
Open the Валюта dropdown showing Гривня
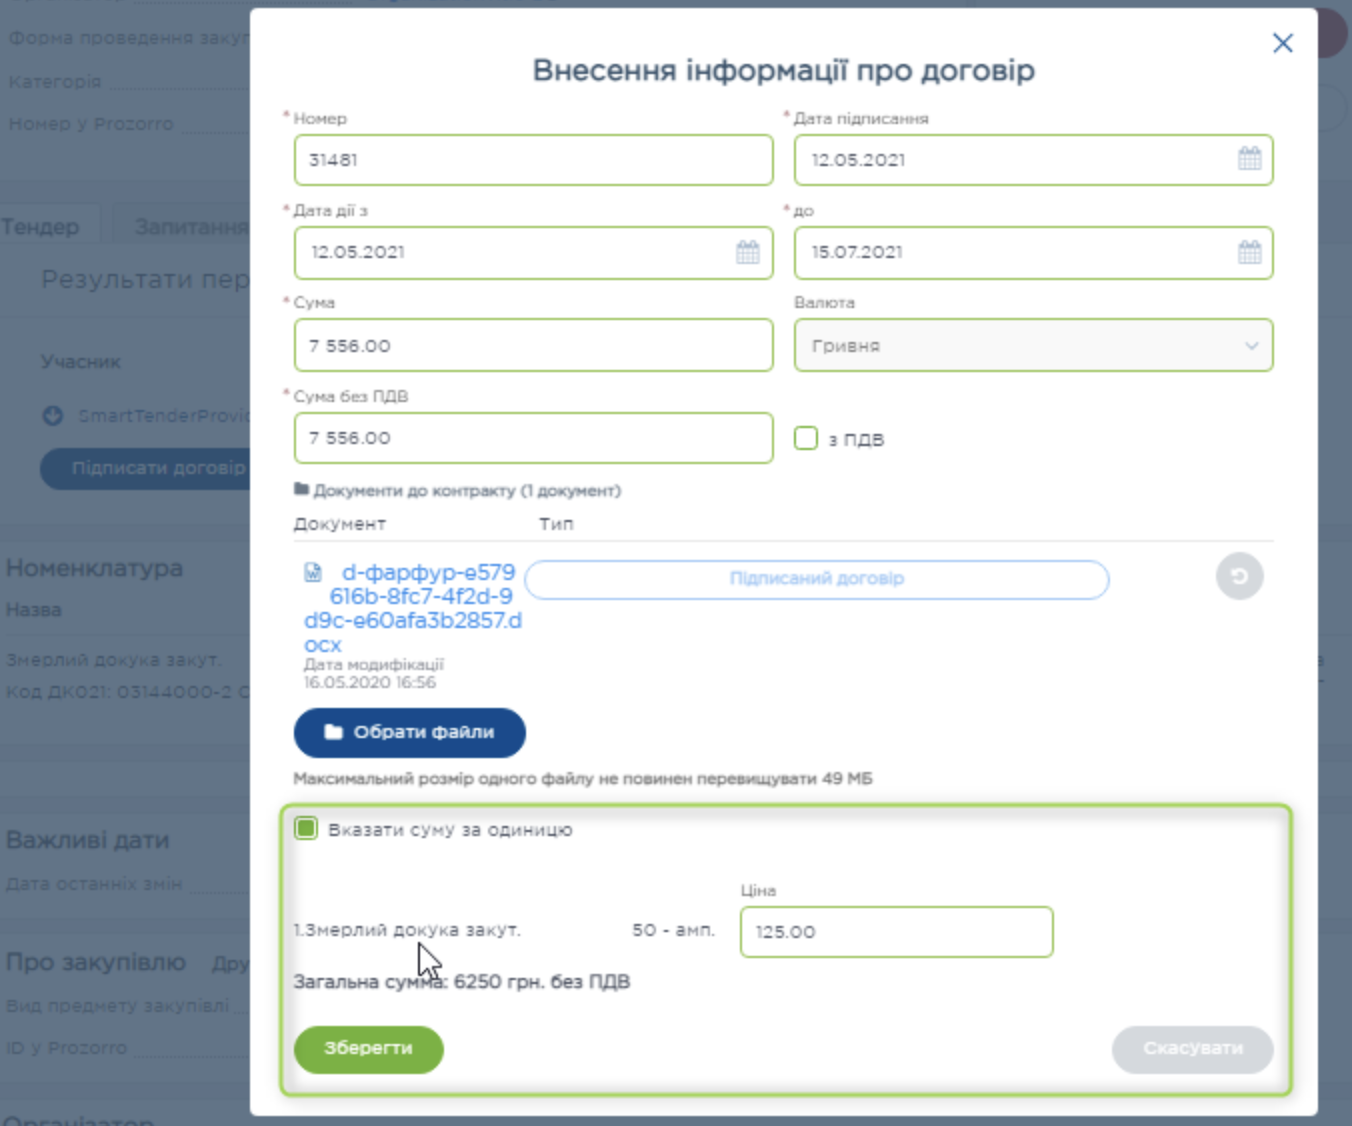click(1033, 345)
